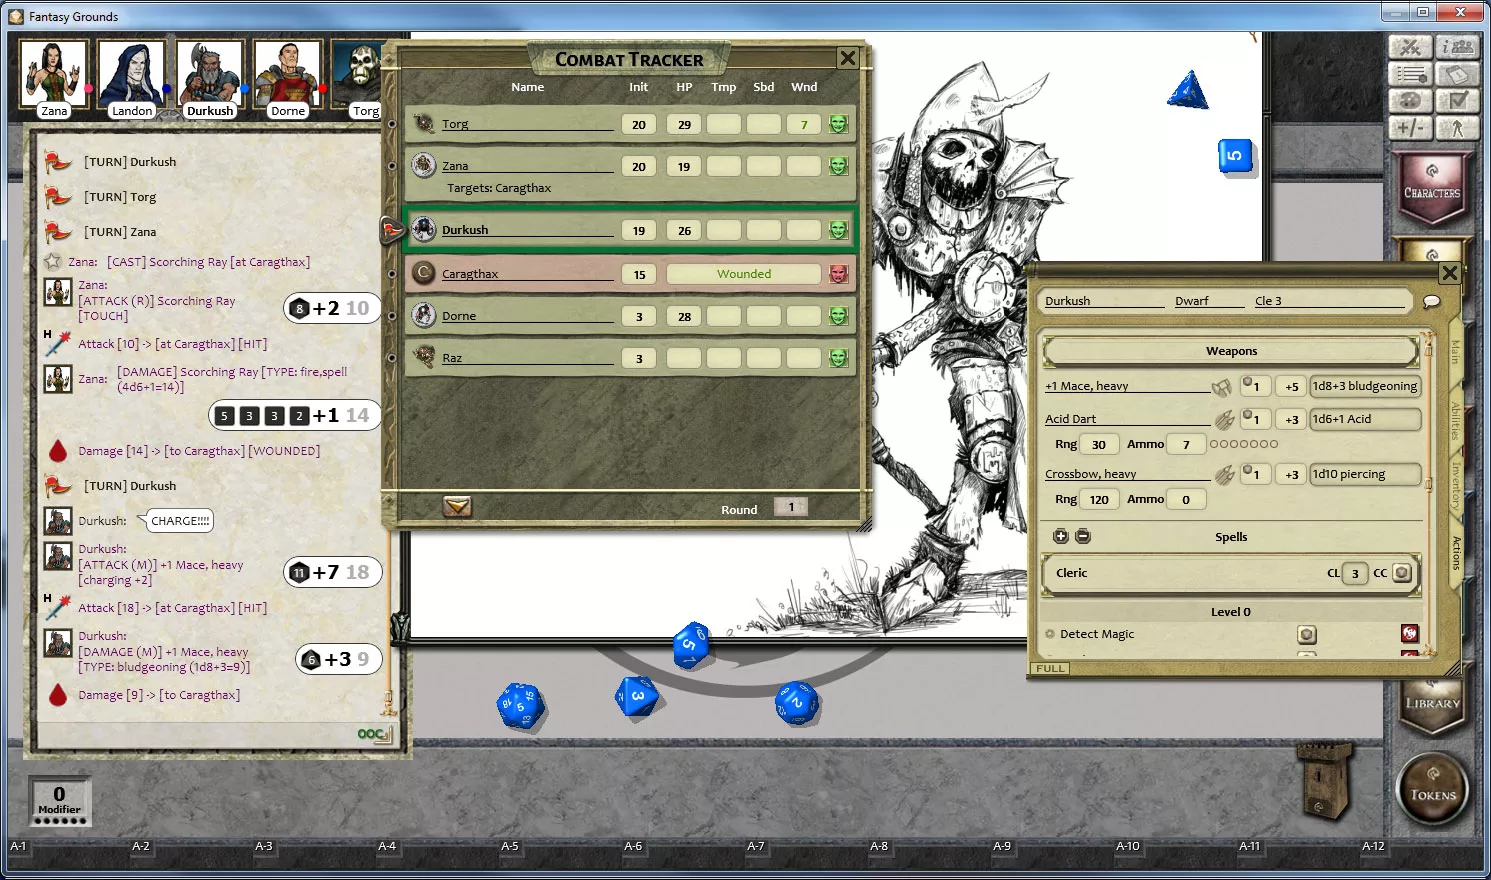
Task: Toggle Raz's friend-or-foe face icon
Action: click(x=838, y=358)
